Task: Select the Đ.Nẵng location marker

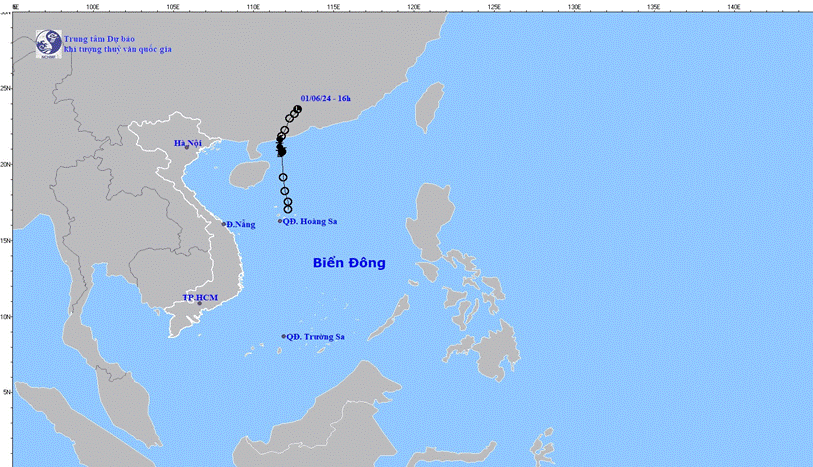Action: [224, 224]
